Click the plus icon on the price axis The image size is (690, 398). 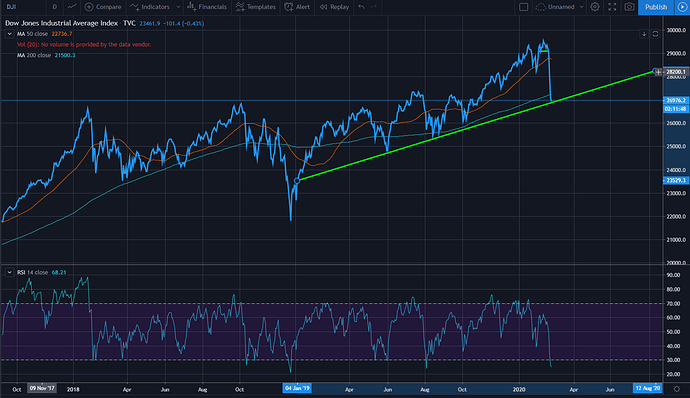pos(658,72)
